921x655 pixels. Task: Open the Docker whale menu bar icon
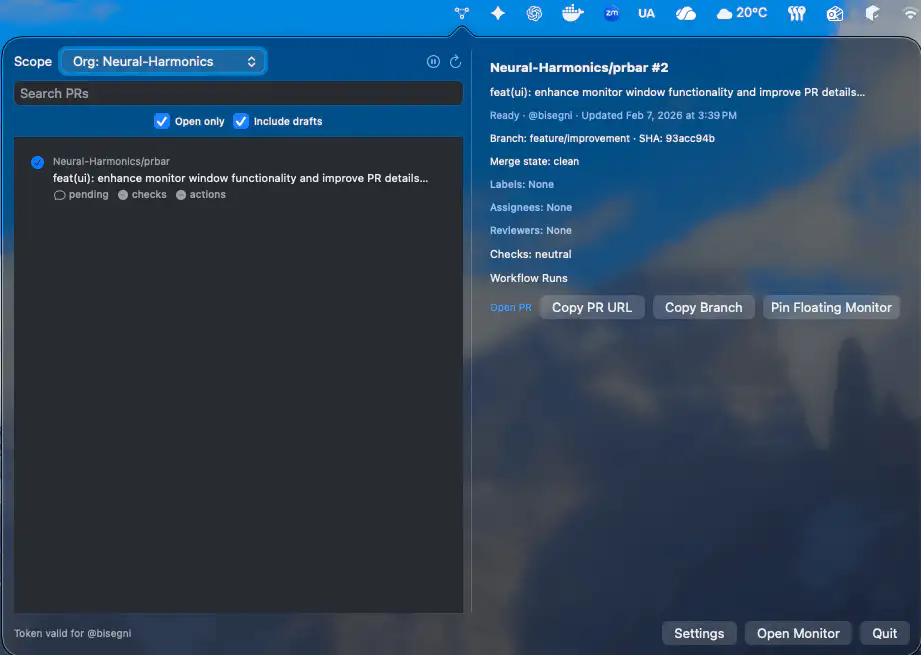tap(573, 13)
